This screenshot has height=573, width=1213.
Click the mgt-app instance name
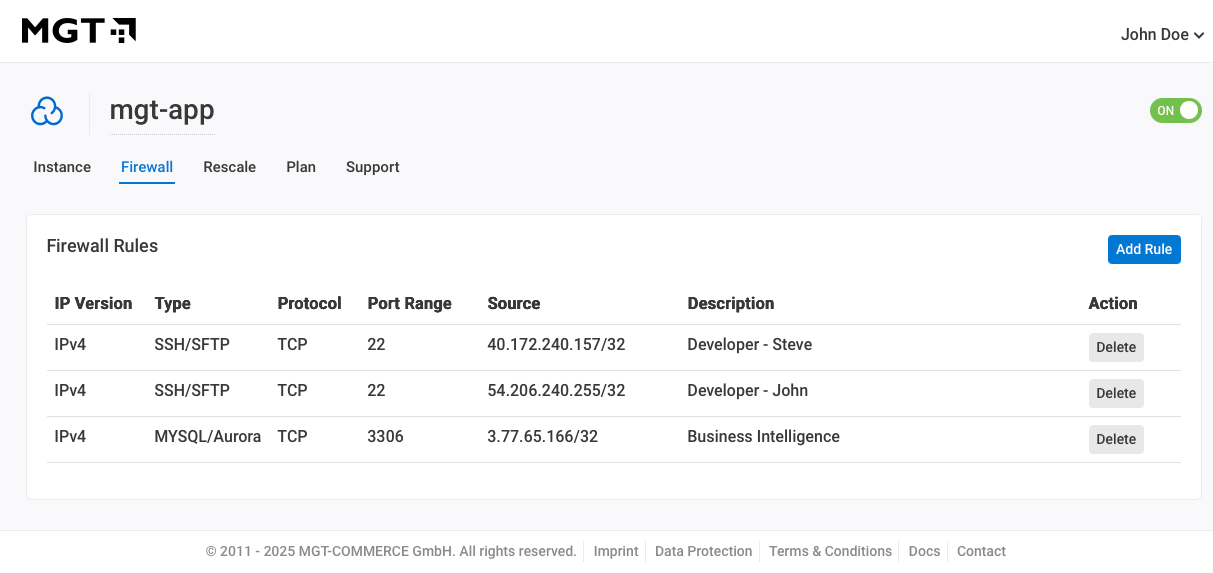pyautogui.click(x=162, y=111)
